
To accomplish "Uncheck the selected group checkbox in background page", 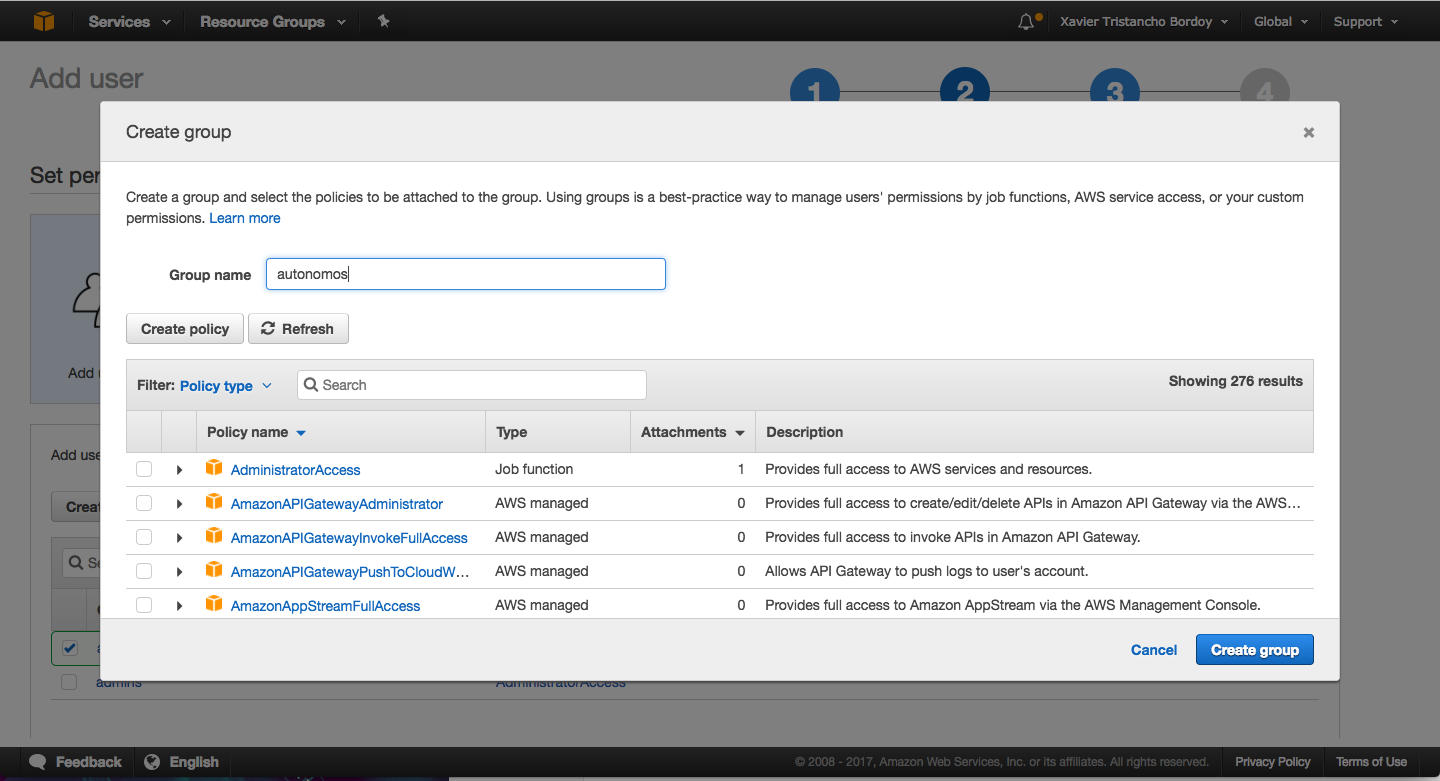I will click(69, 648).
